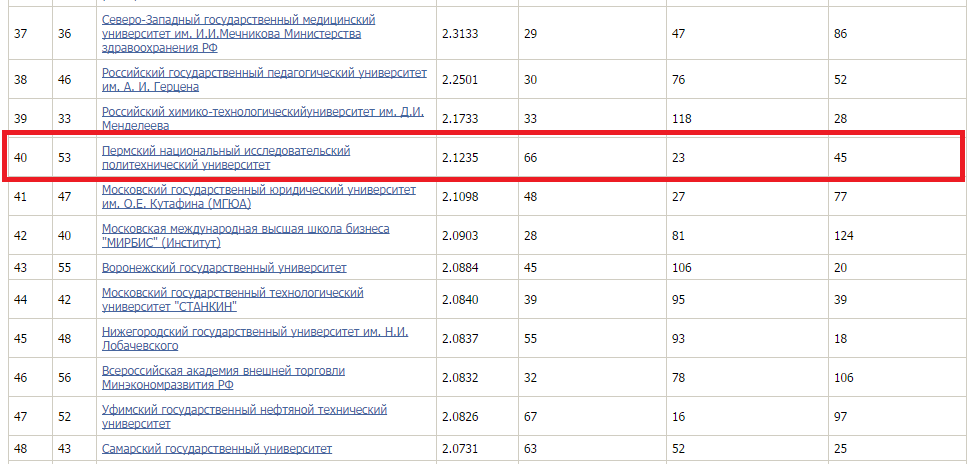Click value 18 in Нижегородский row
Screen dimensions: 972x464
(x=841, y=339)
